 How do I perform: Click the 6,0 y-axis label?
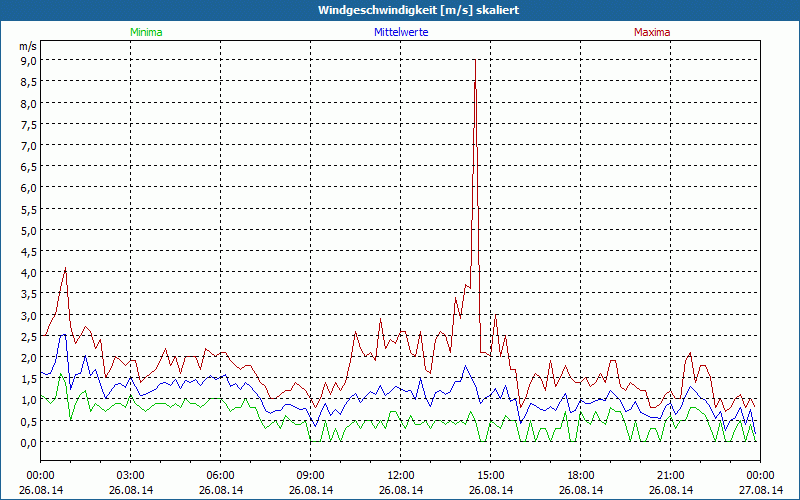(x=28, y=188)
